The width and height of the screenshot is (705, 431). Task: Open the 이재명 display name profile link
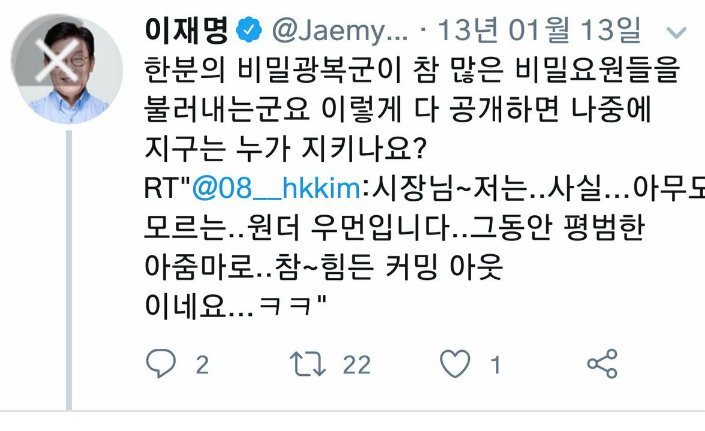coord(187,30)
